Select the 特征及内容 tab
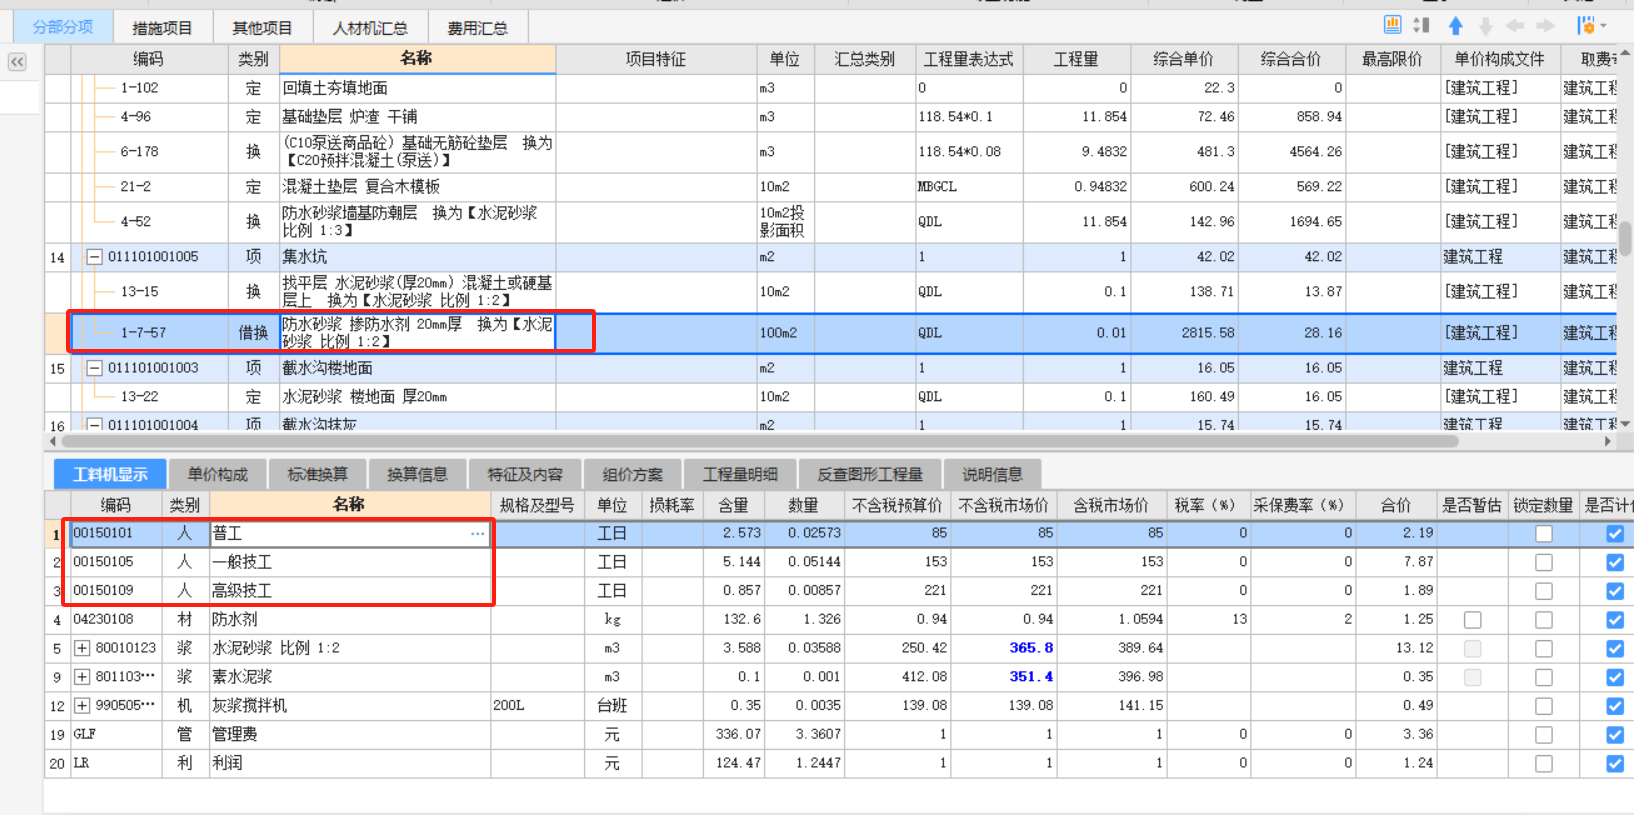The height and width of the screenshot is (815, 1634). [525, 474]
